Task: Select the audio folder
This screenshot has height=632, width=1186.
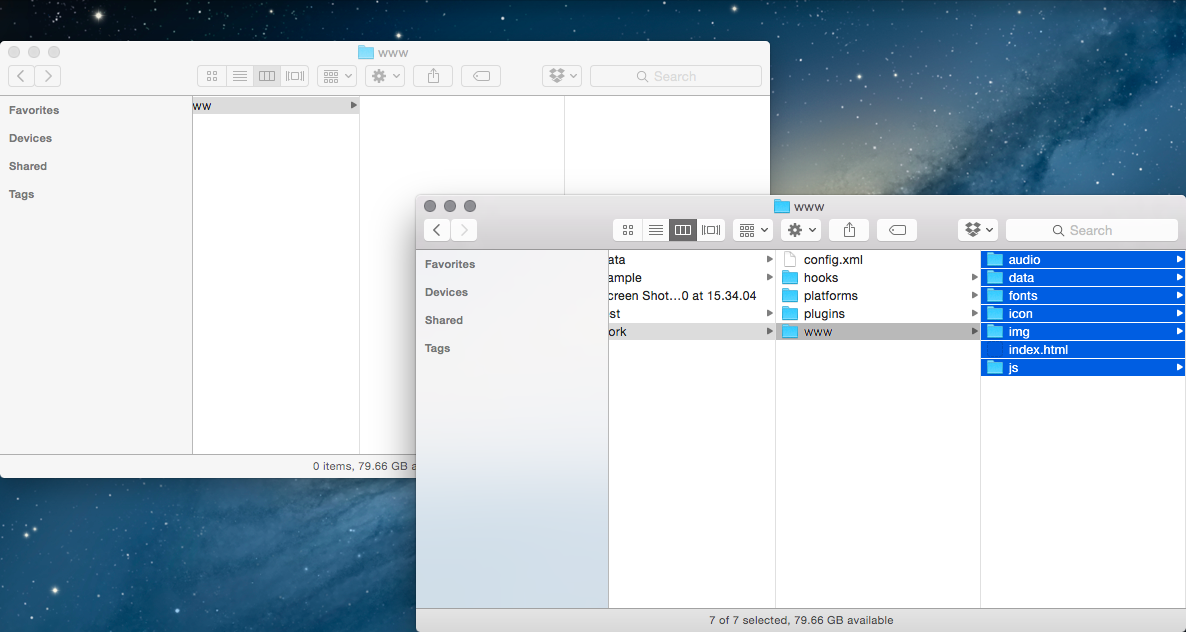Action: point(1083,259)
